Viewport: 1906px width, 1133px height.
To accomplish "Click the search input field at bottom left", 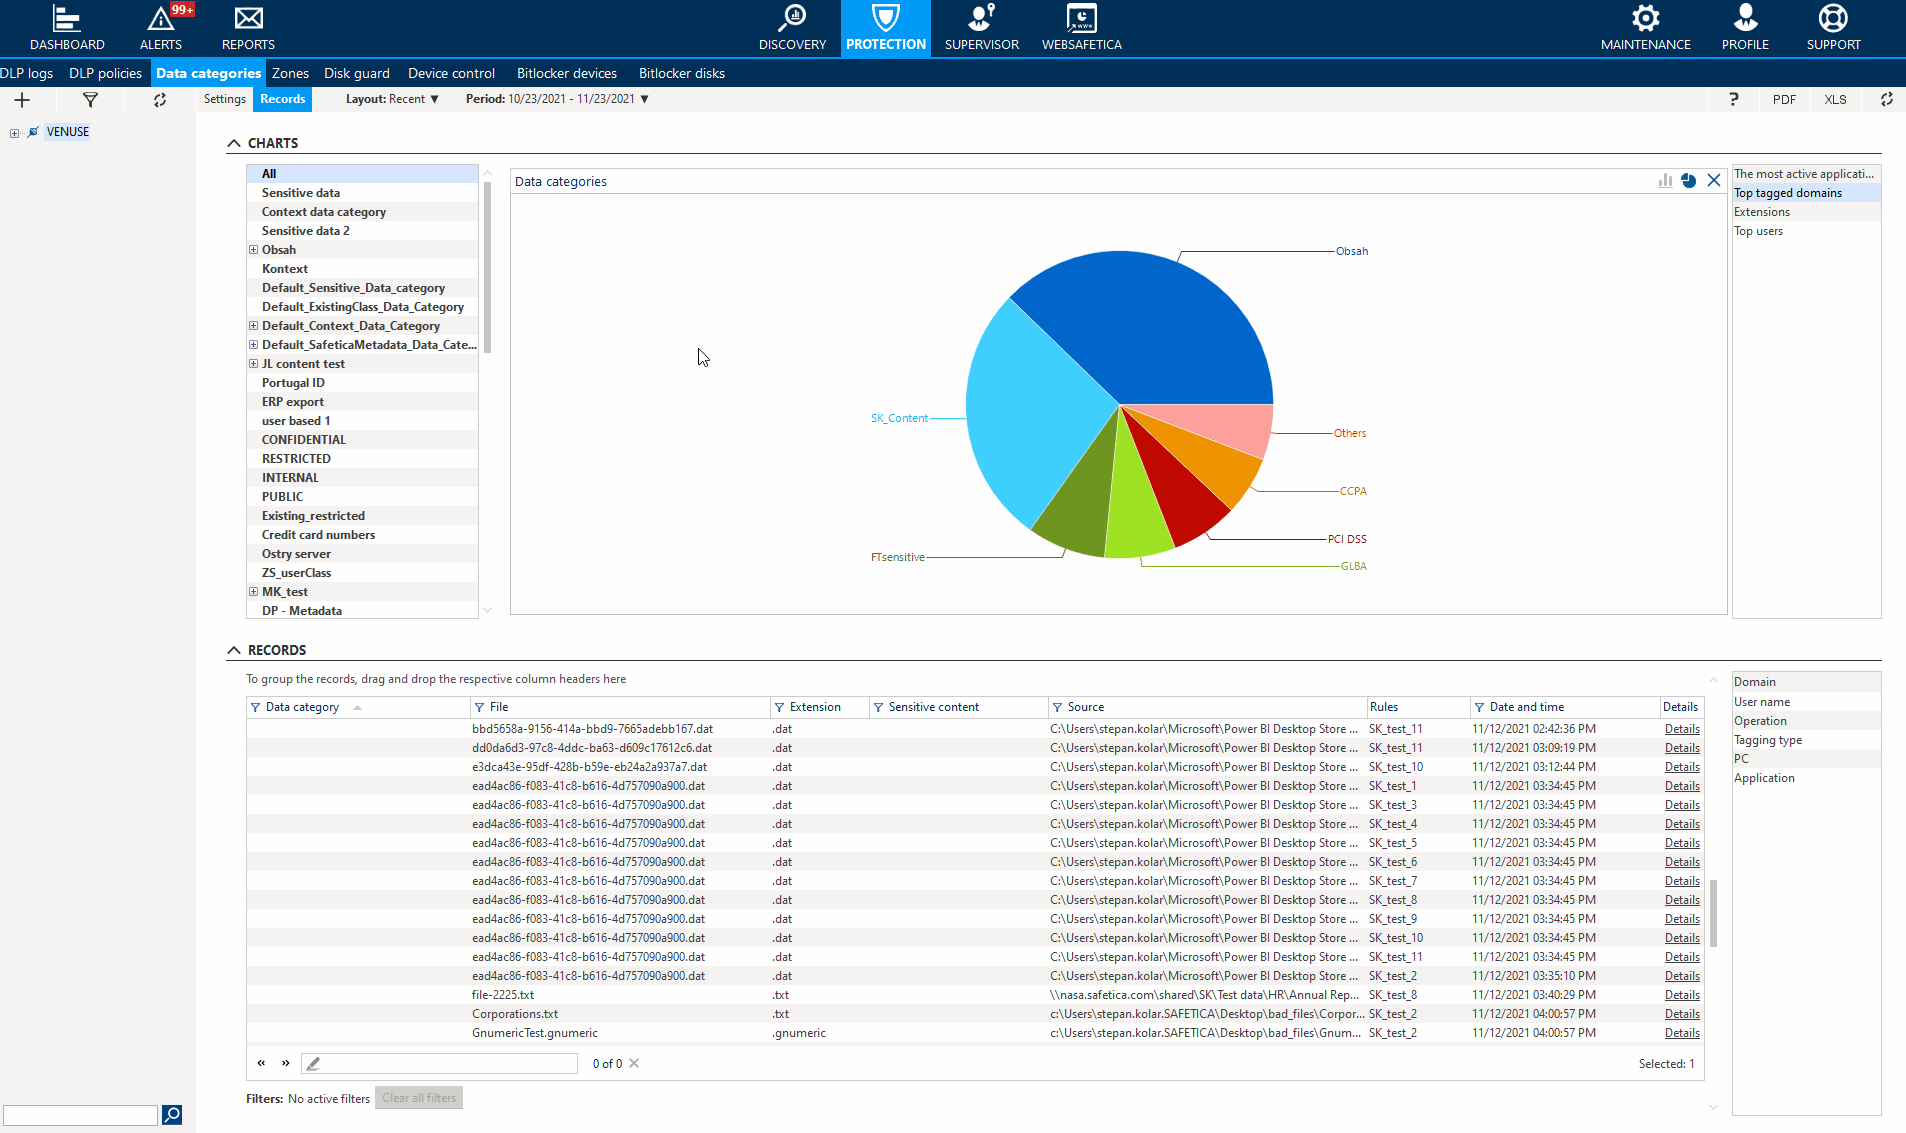I will click(x=80, y=1115).
